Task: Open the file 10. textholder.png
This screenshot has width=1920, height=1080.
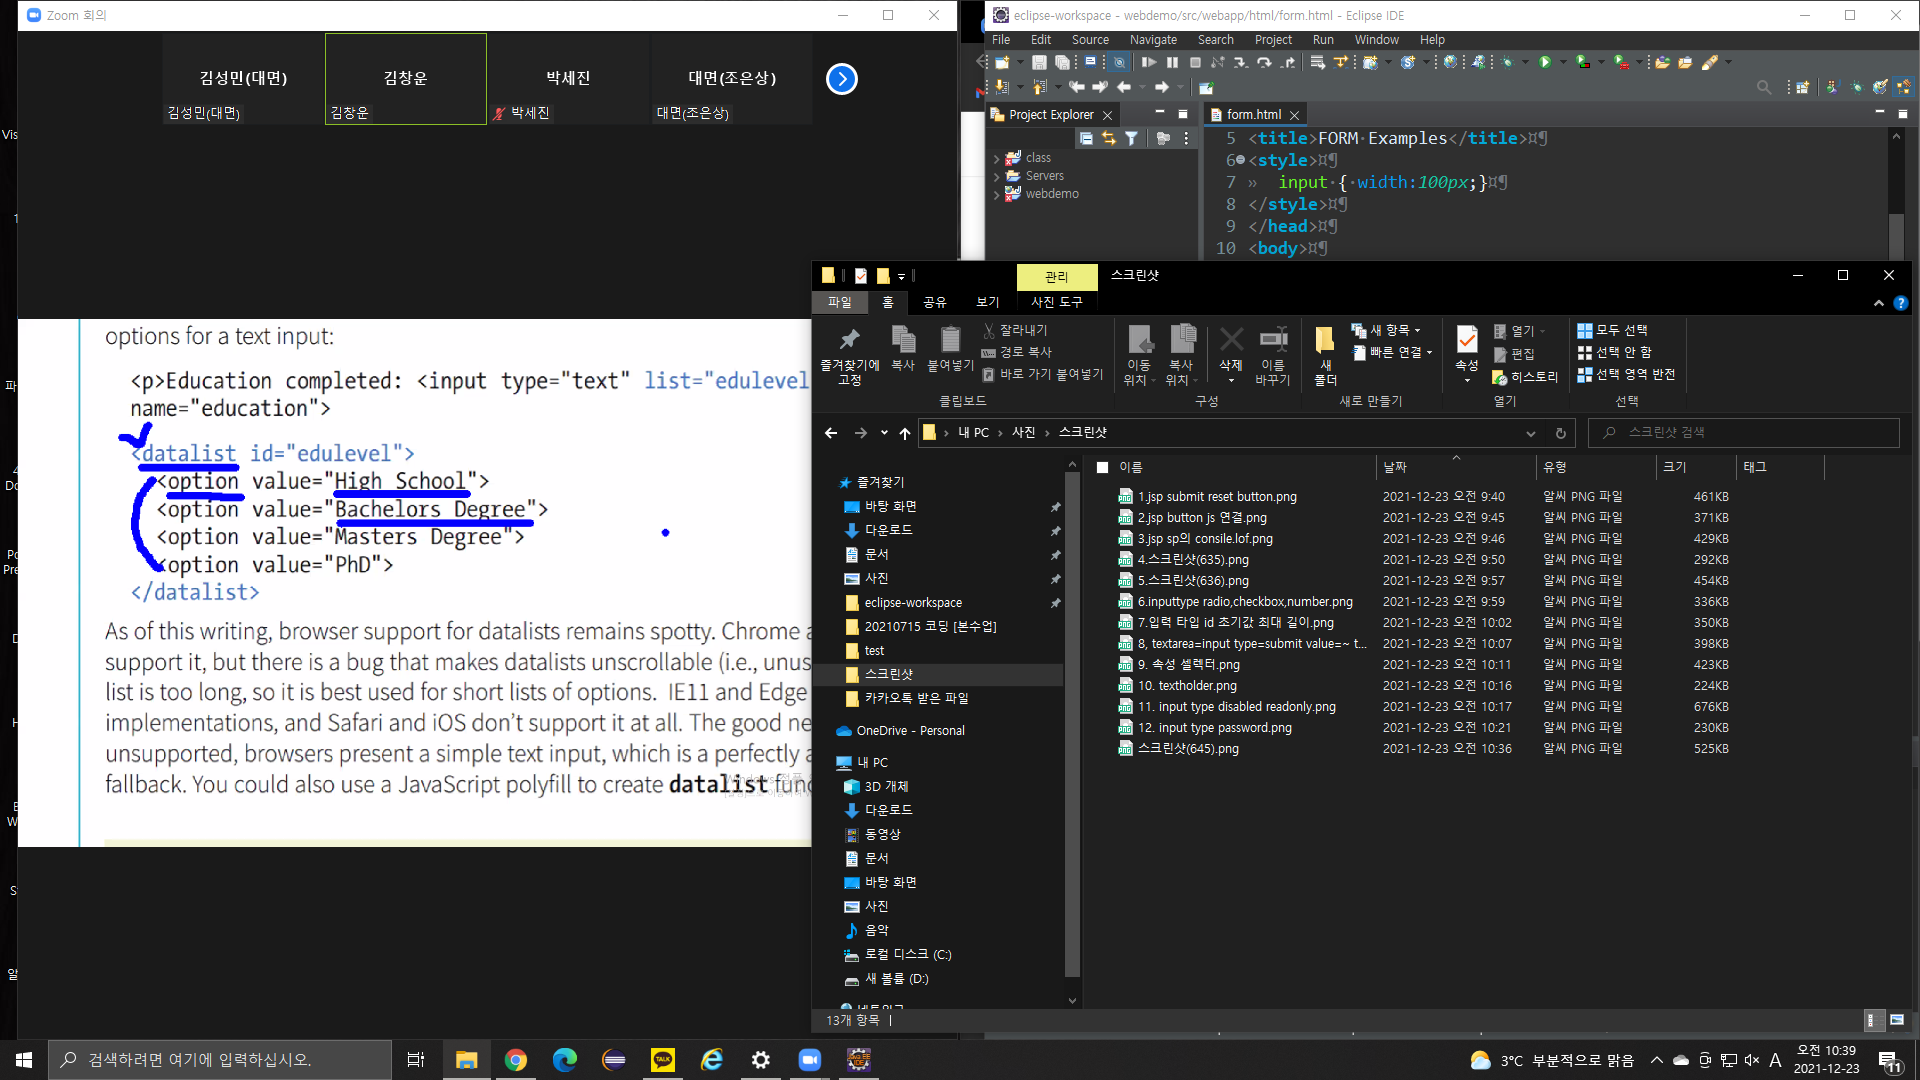Action: click(x=1186, y=686)
